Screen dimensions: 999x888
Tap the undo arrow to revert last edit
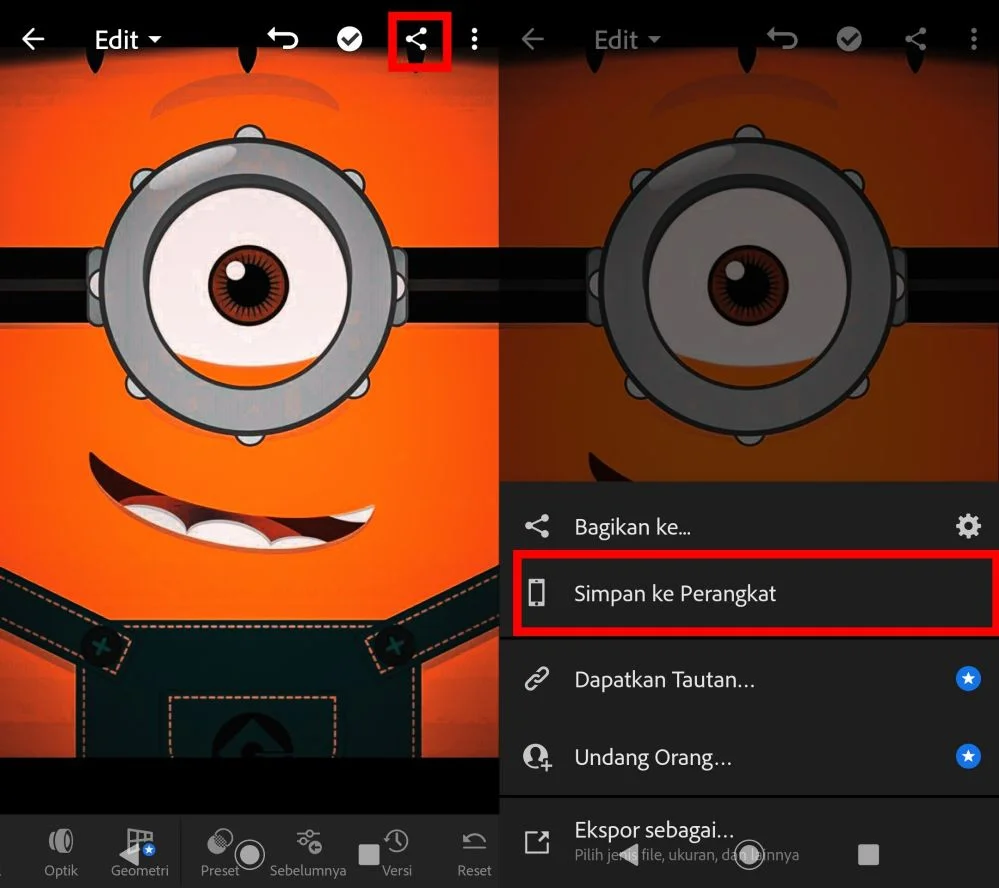point(282,39)
